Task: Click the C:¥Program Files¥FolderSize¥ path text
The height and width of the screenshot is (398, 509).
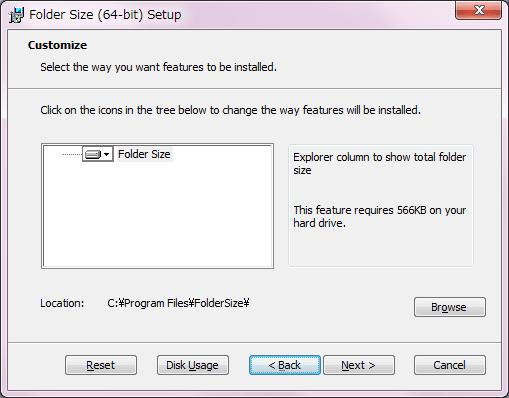Action: pos(178,303)
